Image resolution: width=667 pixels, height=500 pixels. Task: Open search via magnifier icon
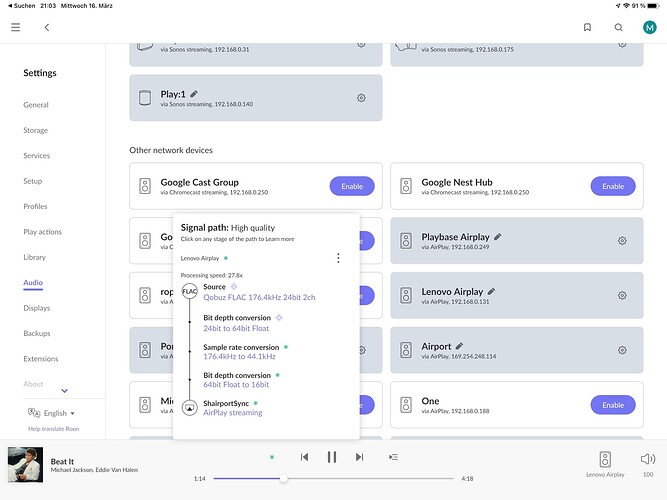pyautogui.click(x=619, y=27)
